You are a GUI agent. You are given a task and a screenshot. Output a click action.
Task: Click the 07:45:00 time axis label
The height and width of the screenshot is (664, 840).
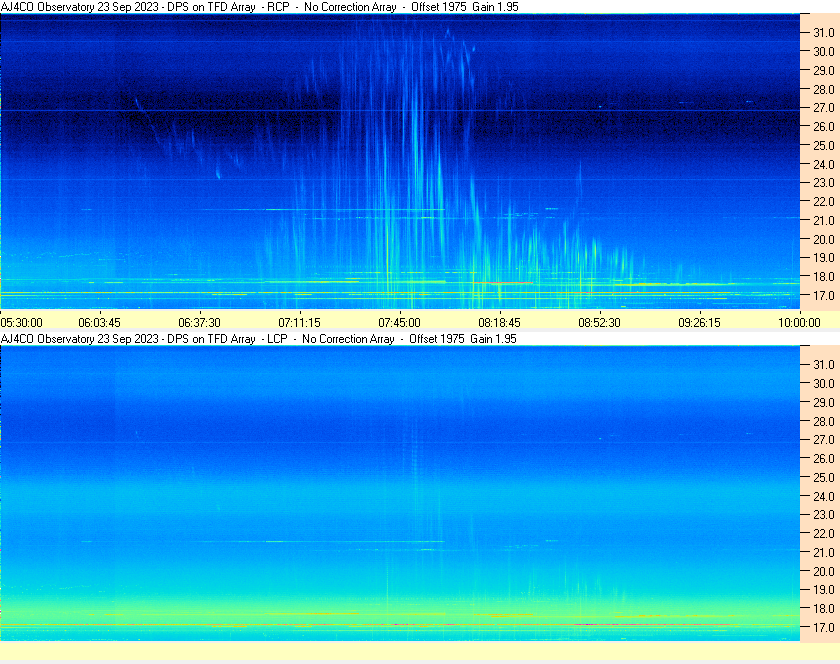[399, 323]
